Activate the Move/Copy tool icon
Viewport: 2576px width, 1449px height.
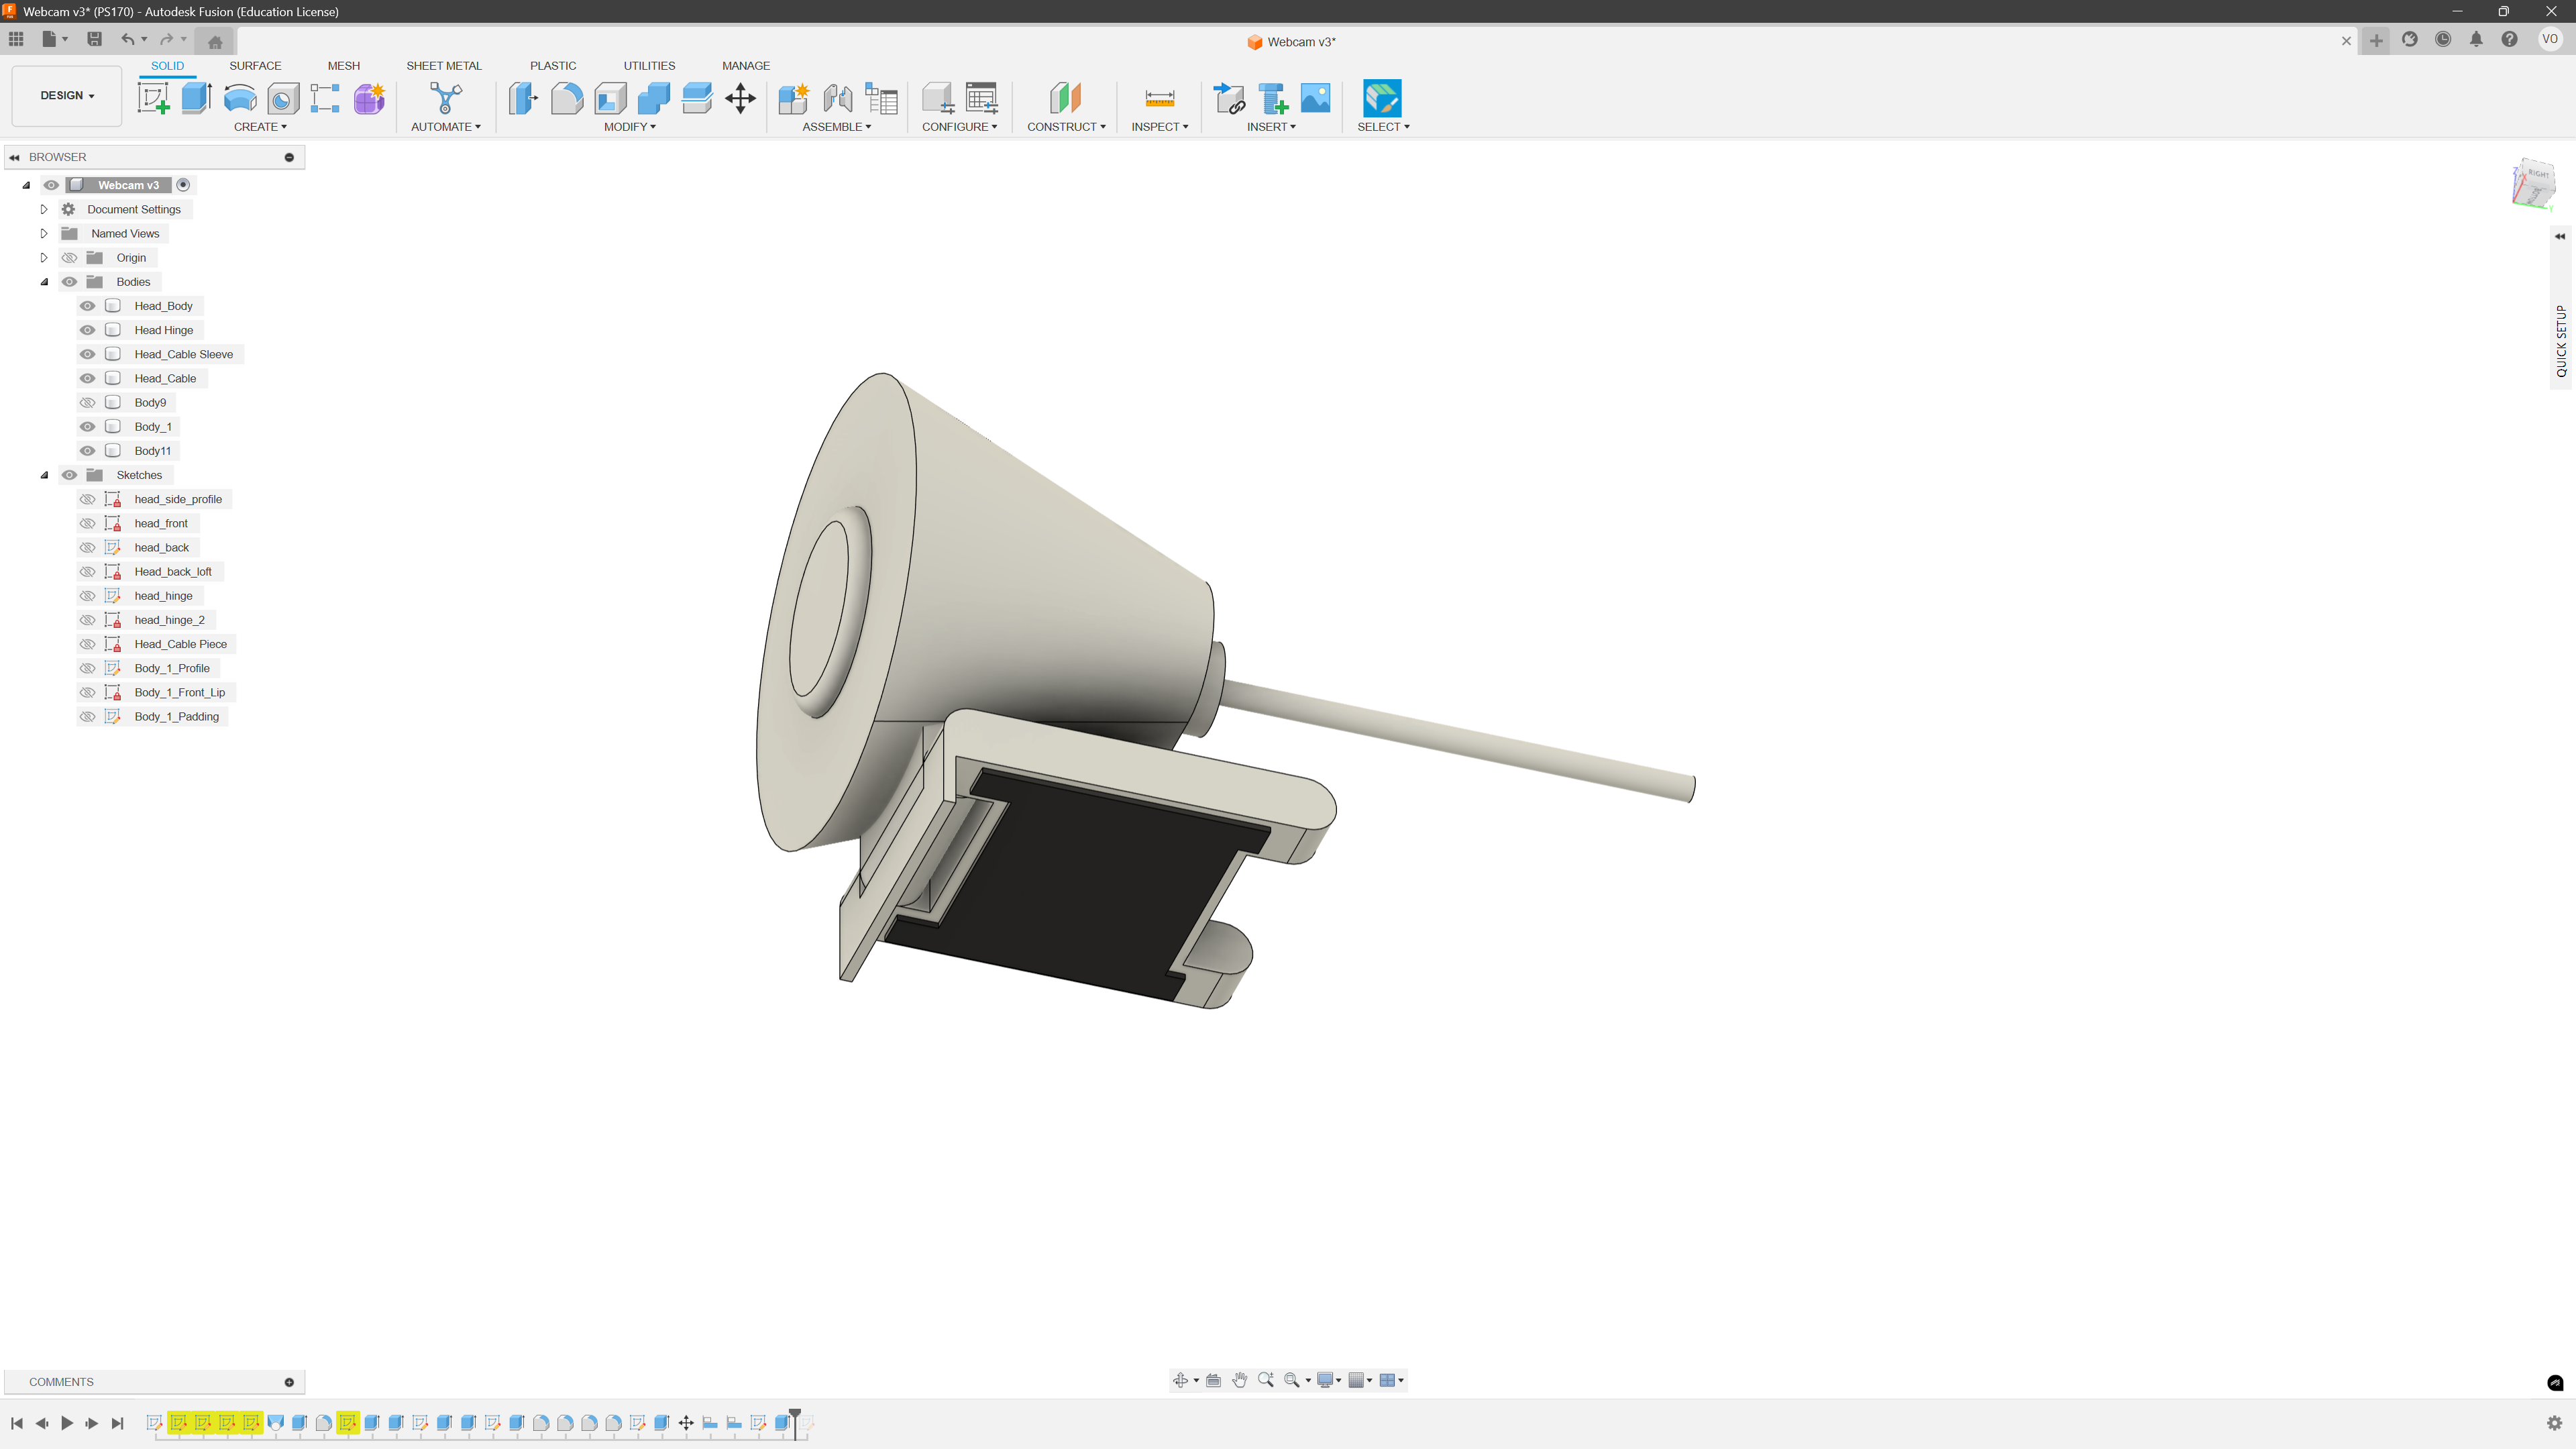pyautogui.click(x=740, y=98)
